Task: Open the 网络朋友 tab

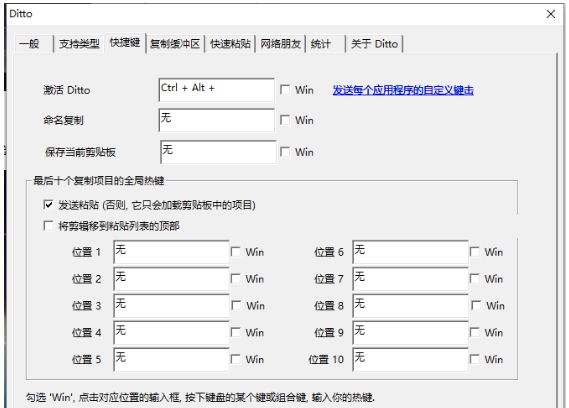Action: tap(281, 44)
